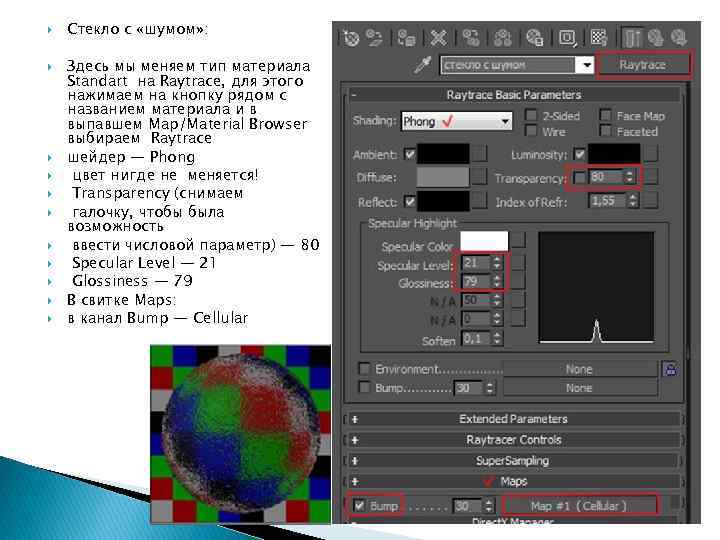Enable the Wire checkbox
720x540 pixels.
coord(531,131)
